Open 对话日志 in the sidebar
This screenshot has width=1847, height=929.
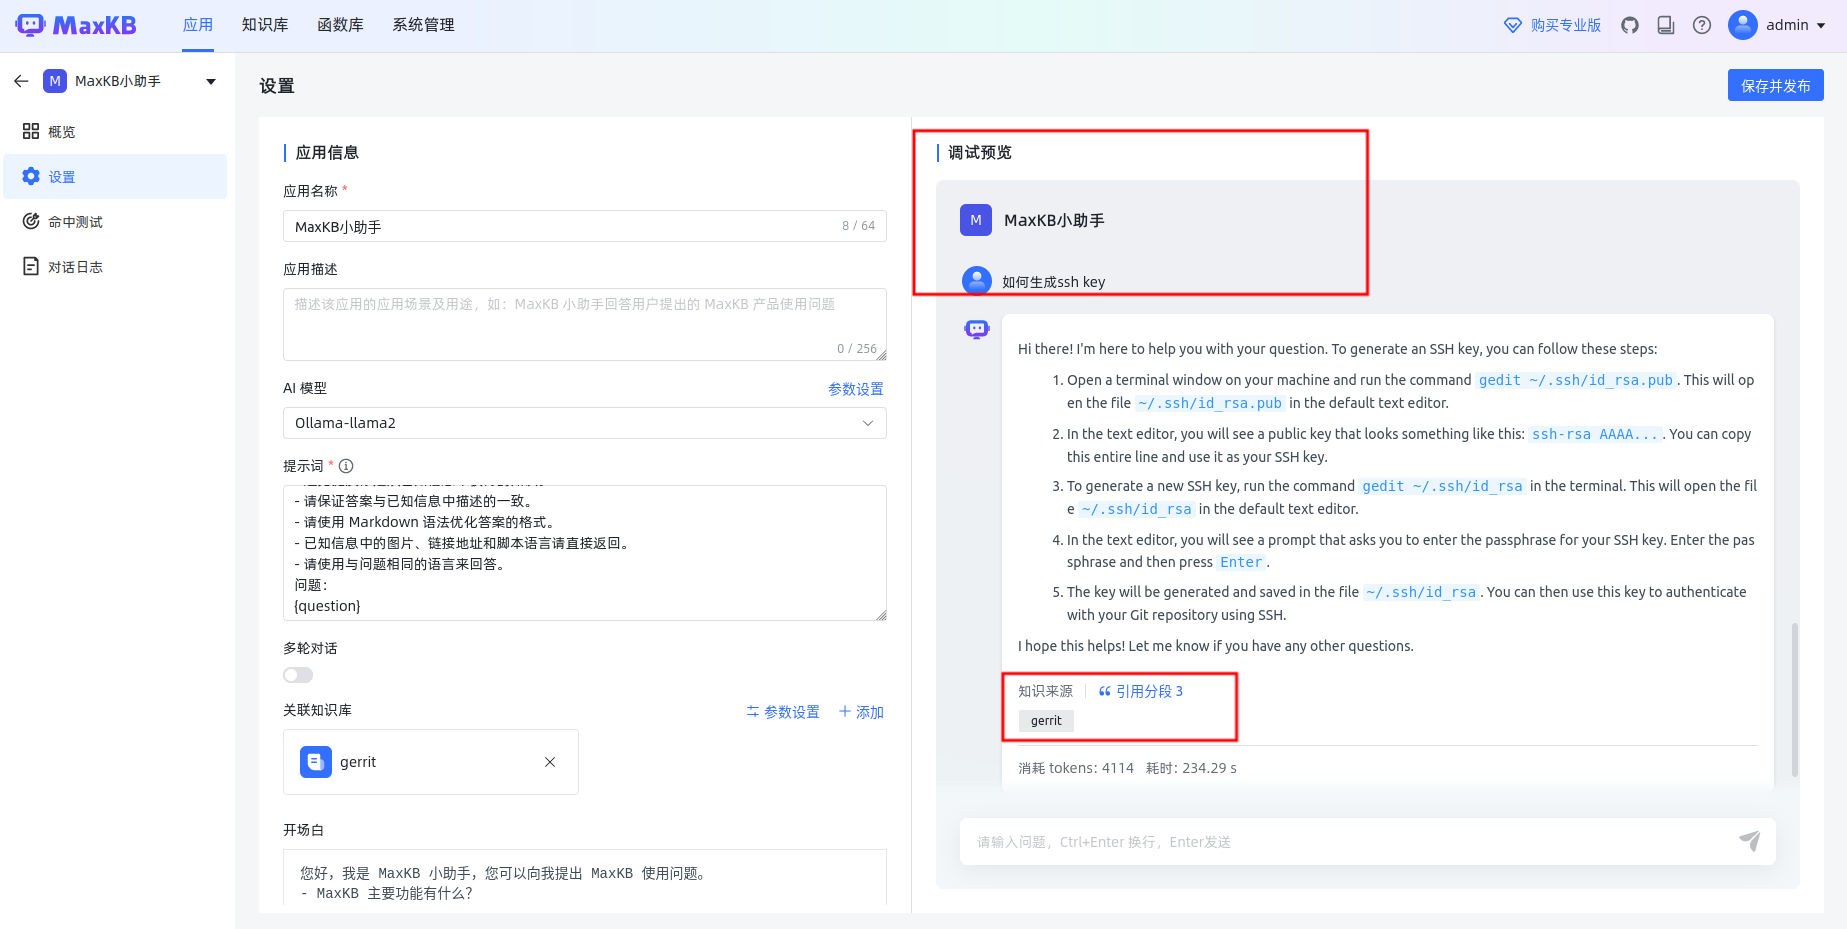pyautogui.click(x=115, y=266)
